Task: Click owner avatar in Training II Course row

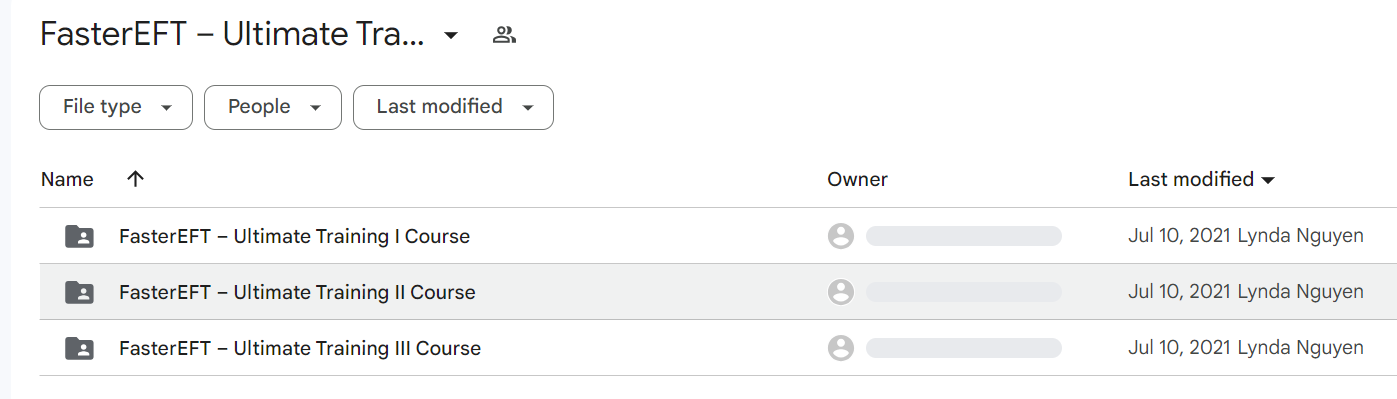Action: tap(841, 292)
